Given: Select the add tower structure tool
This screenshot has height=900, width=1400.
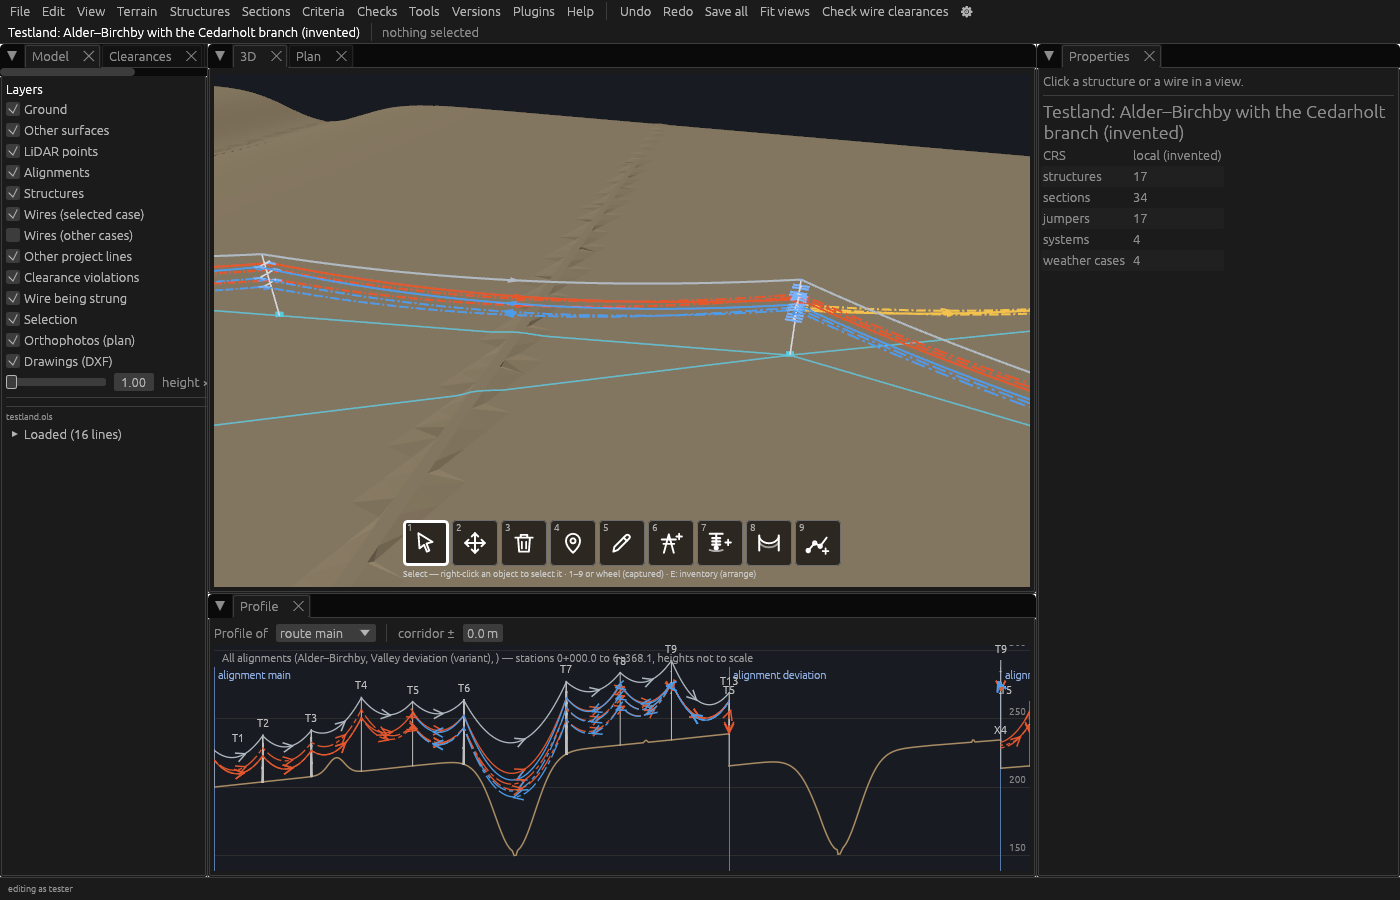Looking at the screenshot, I should tap(671, 543).
